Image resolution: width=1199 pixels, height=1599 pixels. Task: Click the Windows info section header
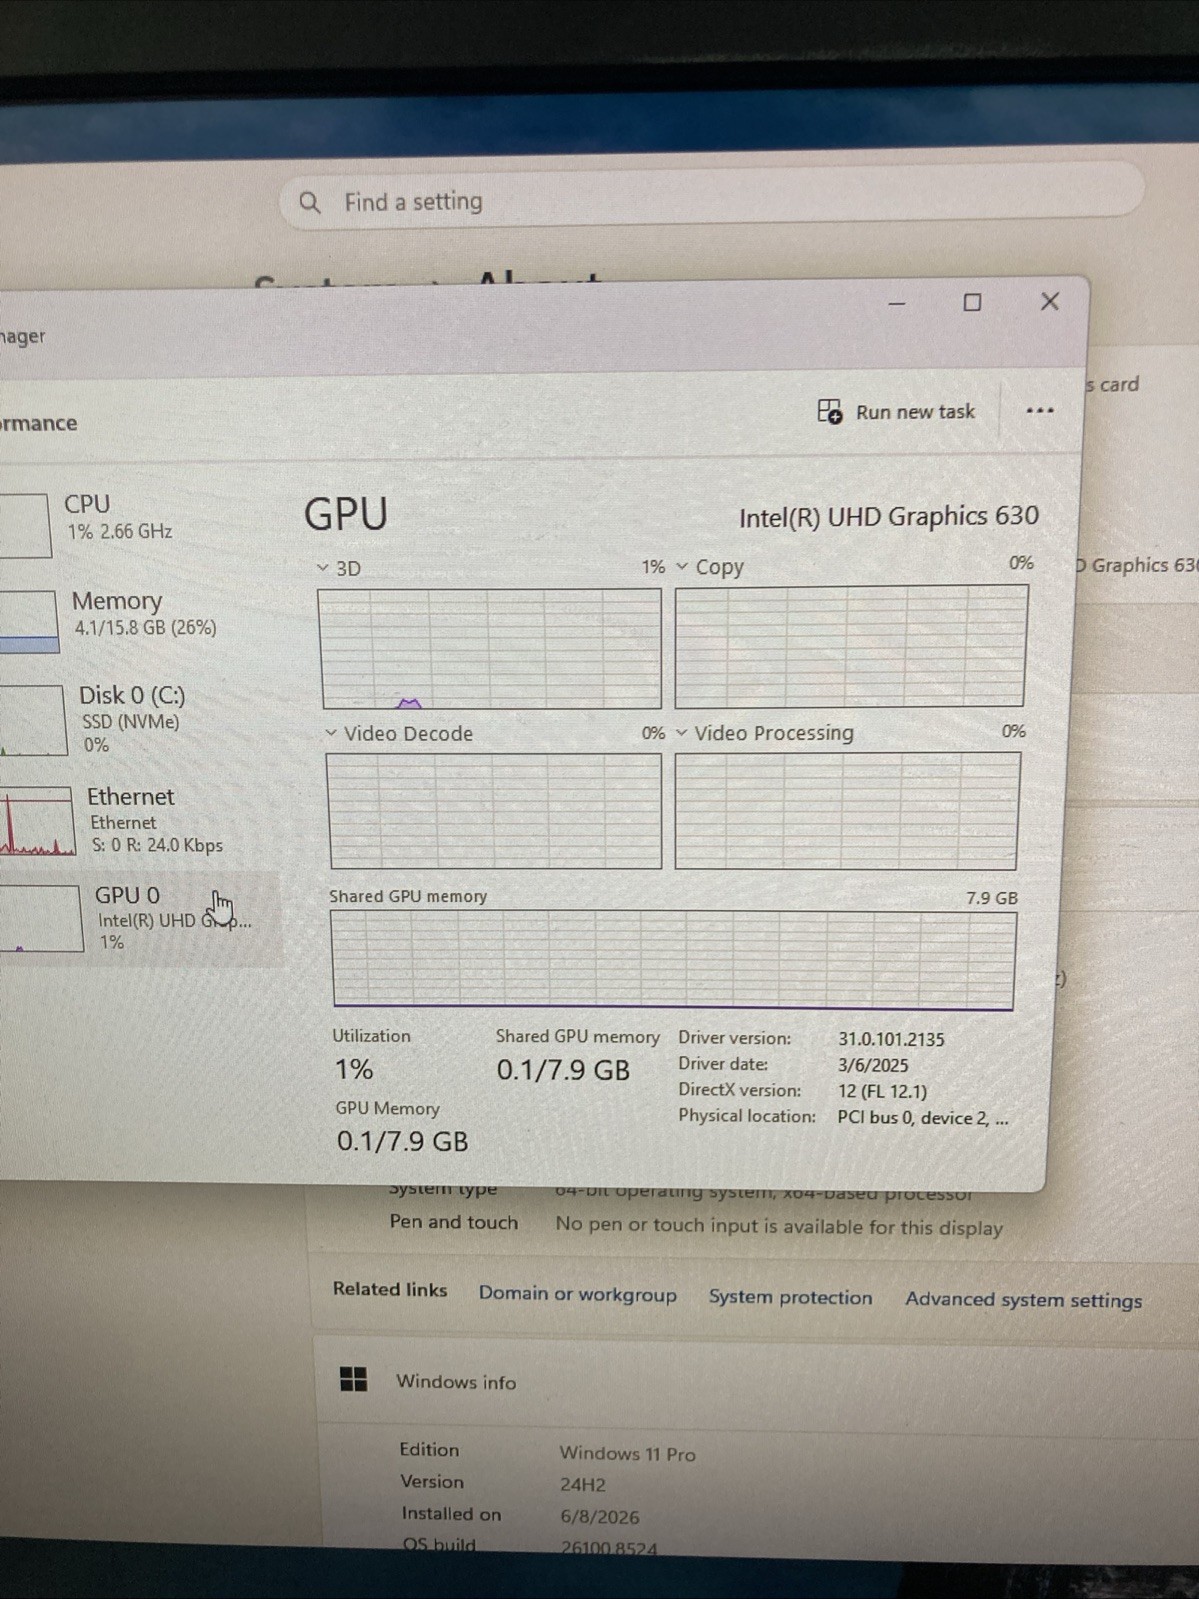(x=755, y=1382)
